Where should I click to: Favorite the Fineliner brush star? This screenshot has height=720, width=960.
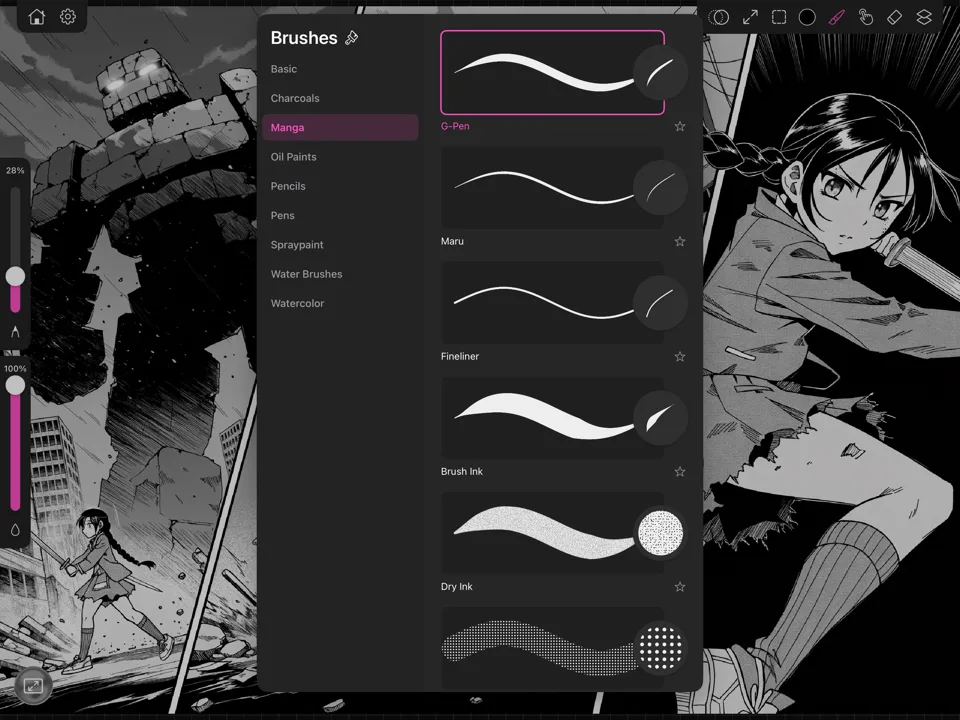(680, 356)
